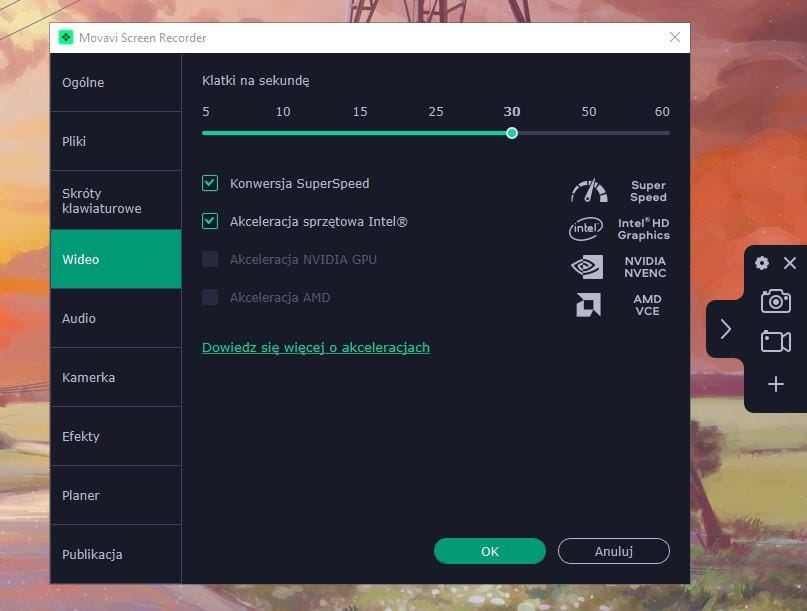The image size is (807, 611).
Task: Set the frame rate slider to 60
Action: pos(669,132)
